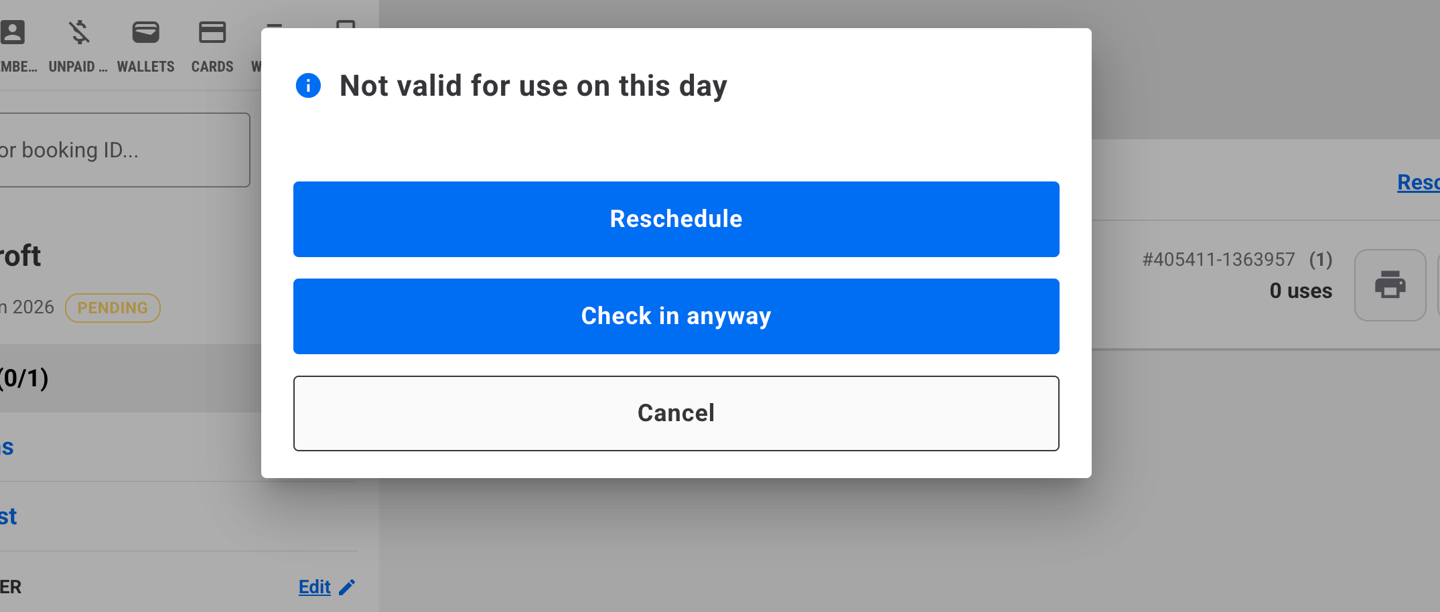Choose Check in anyway
Screen dimensions: 1440x612
pos(676,316)
